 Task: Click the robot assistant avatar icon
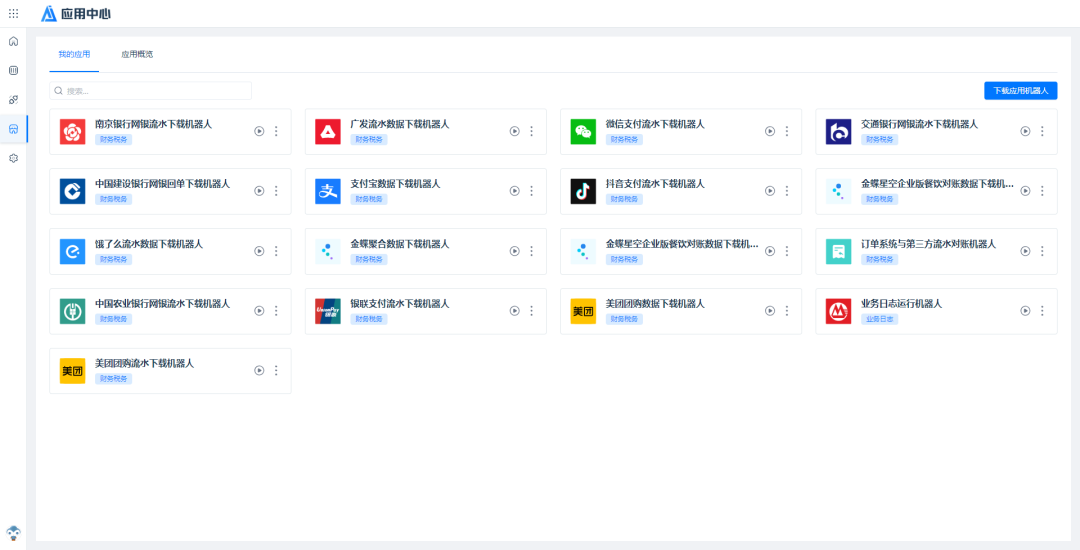(x=13, y=533)
